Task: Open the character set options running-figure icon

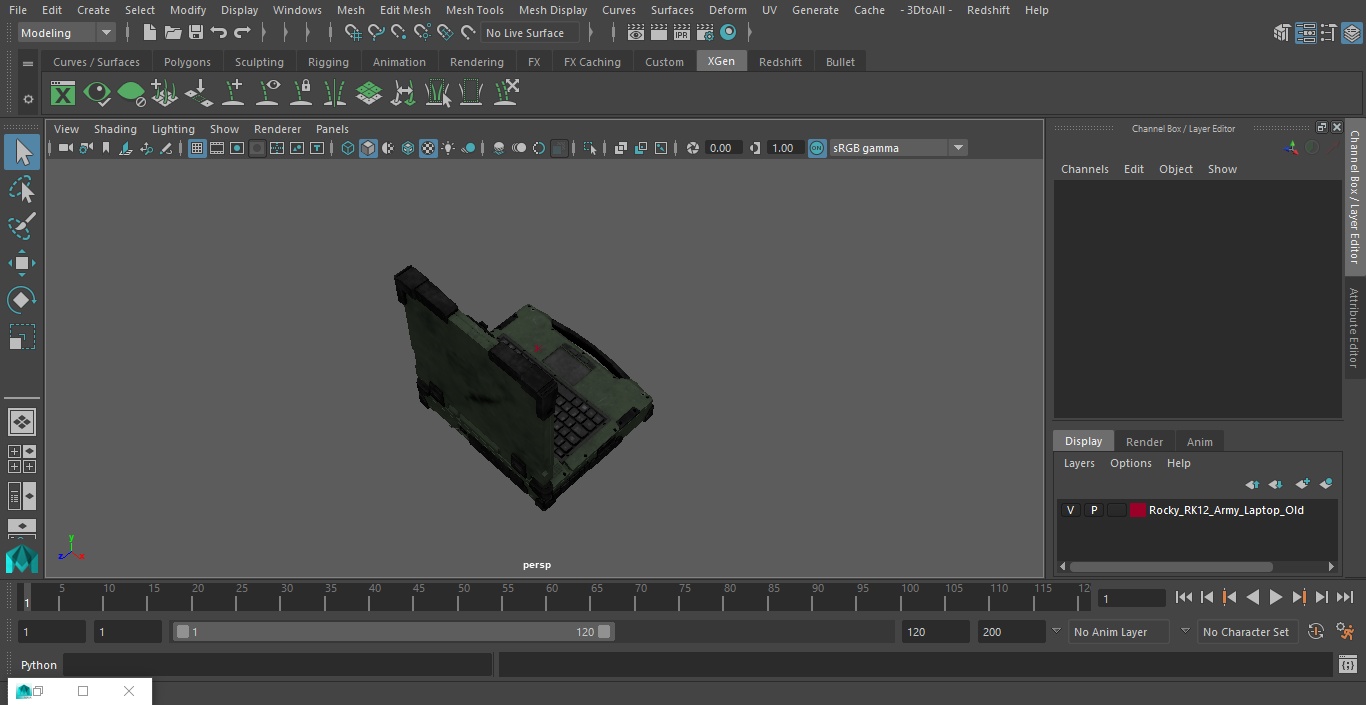Action: pyautogui.click(x=1345, y=632)
